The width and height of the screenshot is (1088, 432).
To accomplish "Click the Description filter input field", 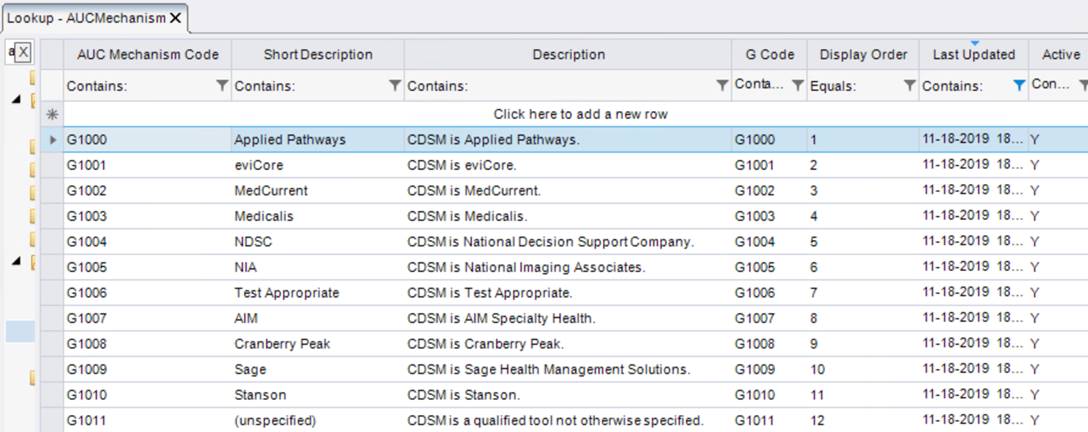I will (x=558, y=86).
